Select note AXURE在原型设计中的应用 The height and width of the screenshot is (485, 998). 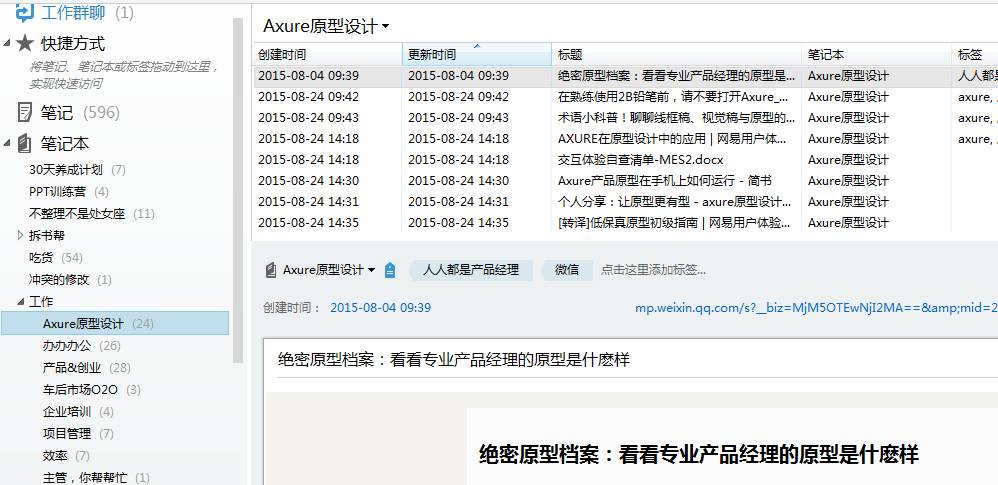point(626,139)
